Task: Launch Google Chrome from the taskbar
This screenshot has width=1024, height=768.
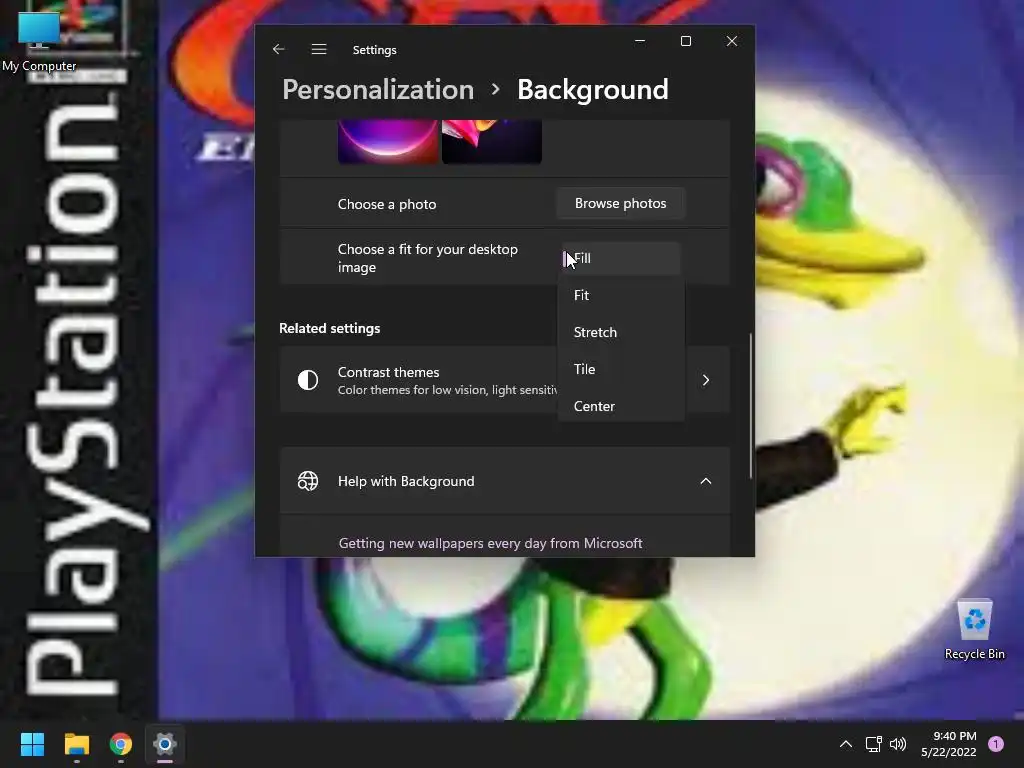Action: (121, 744)
